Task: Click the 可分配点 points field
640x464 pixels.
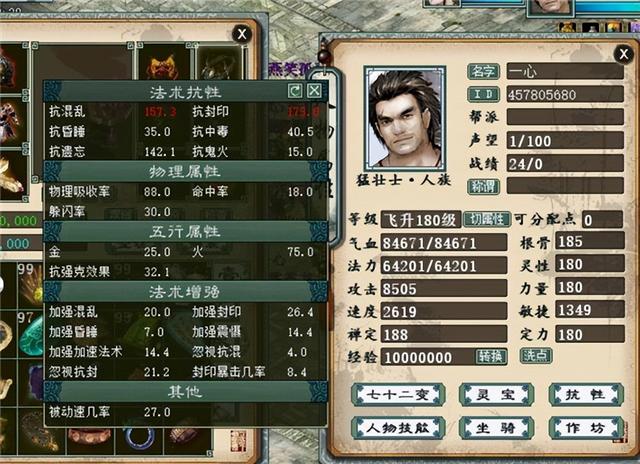Action: [602, 220]
